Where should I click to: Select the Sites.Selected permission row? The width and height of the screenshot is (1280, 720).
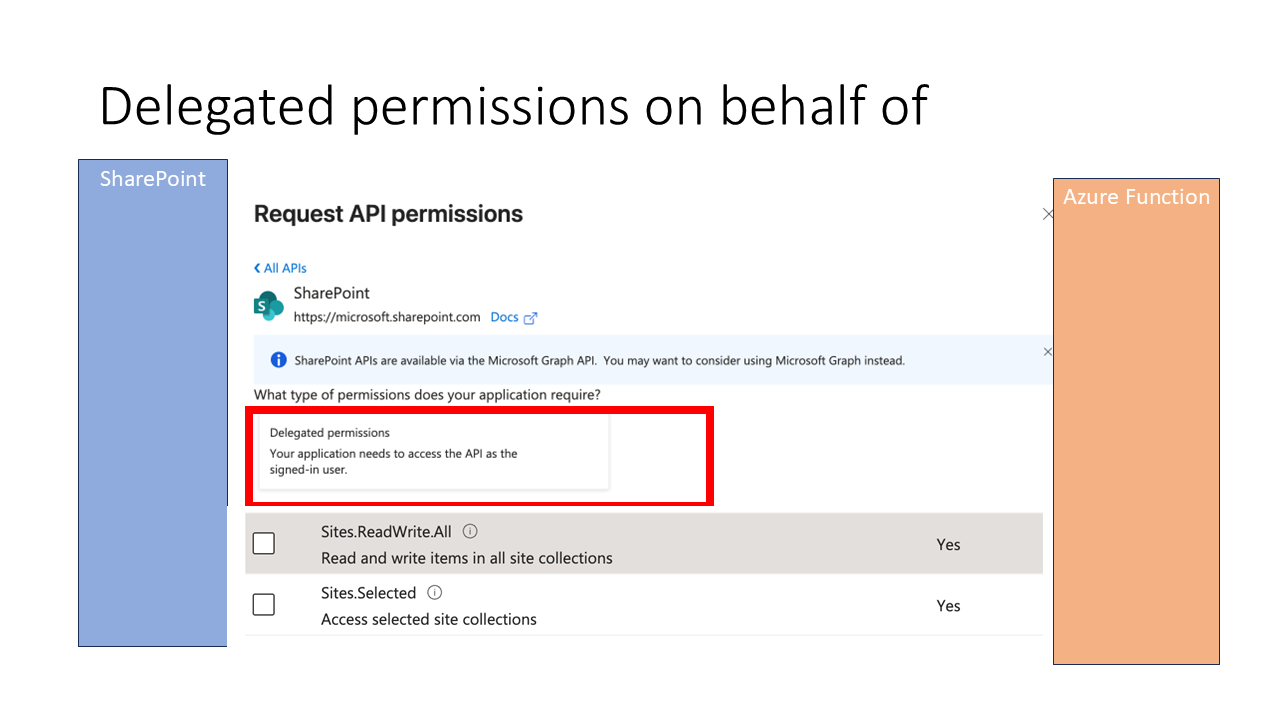point(644,605)
